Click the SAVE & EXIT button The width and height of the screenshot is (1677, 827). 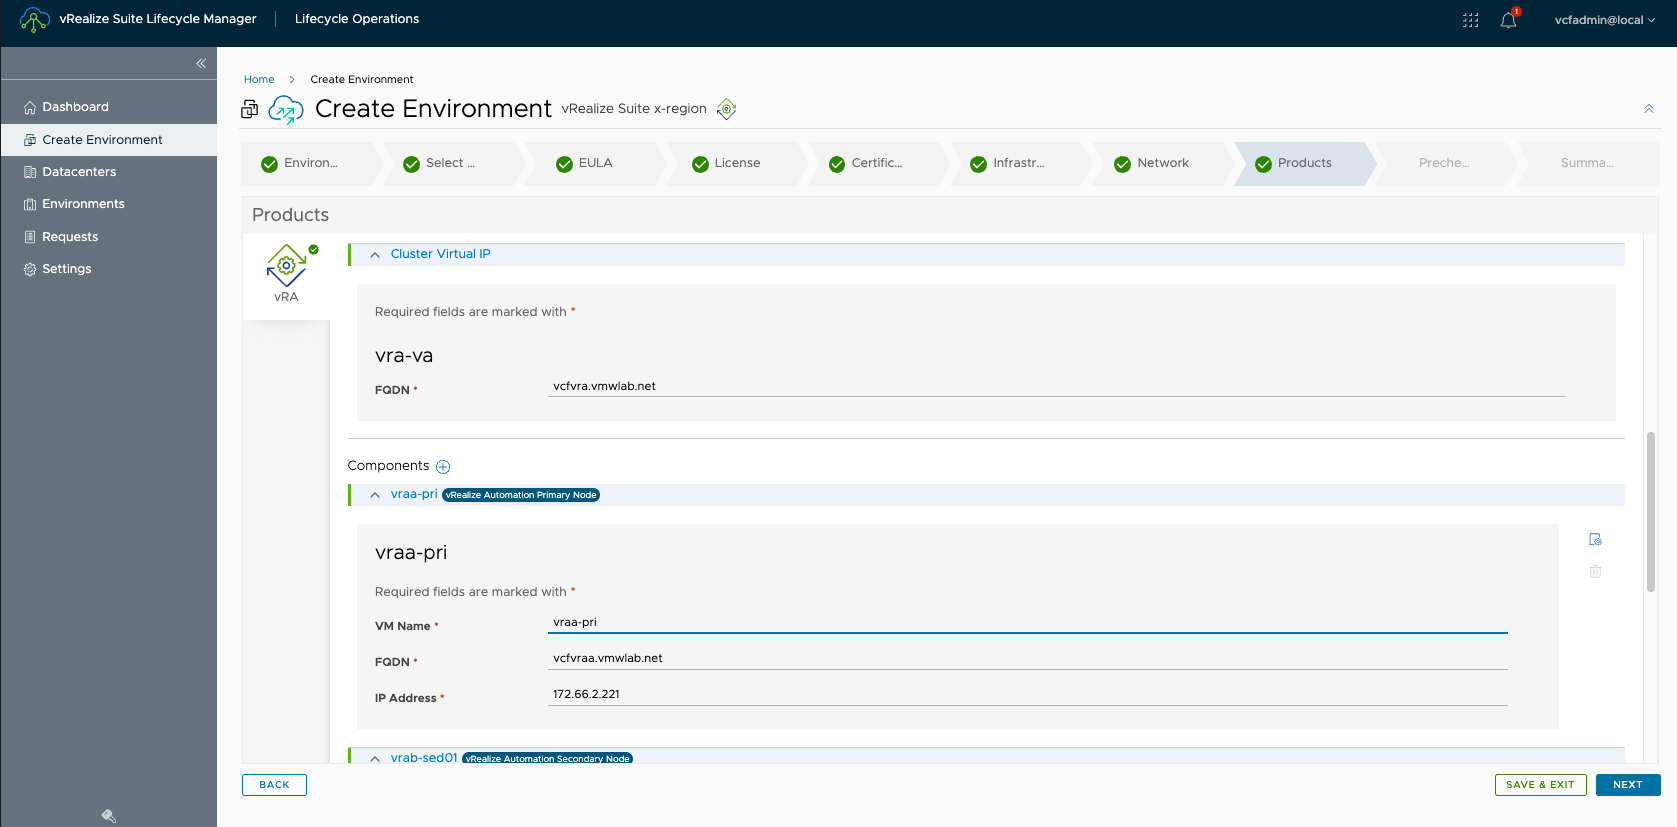[1540, 785]
